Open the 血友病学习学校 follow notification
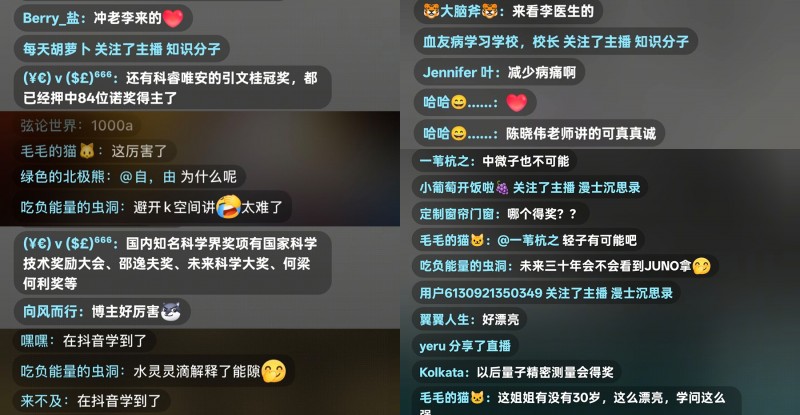 tap(556, 42)
